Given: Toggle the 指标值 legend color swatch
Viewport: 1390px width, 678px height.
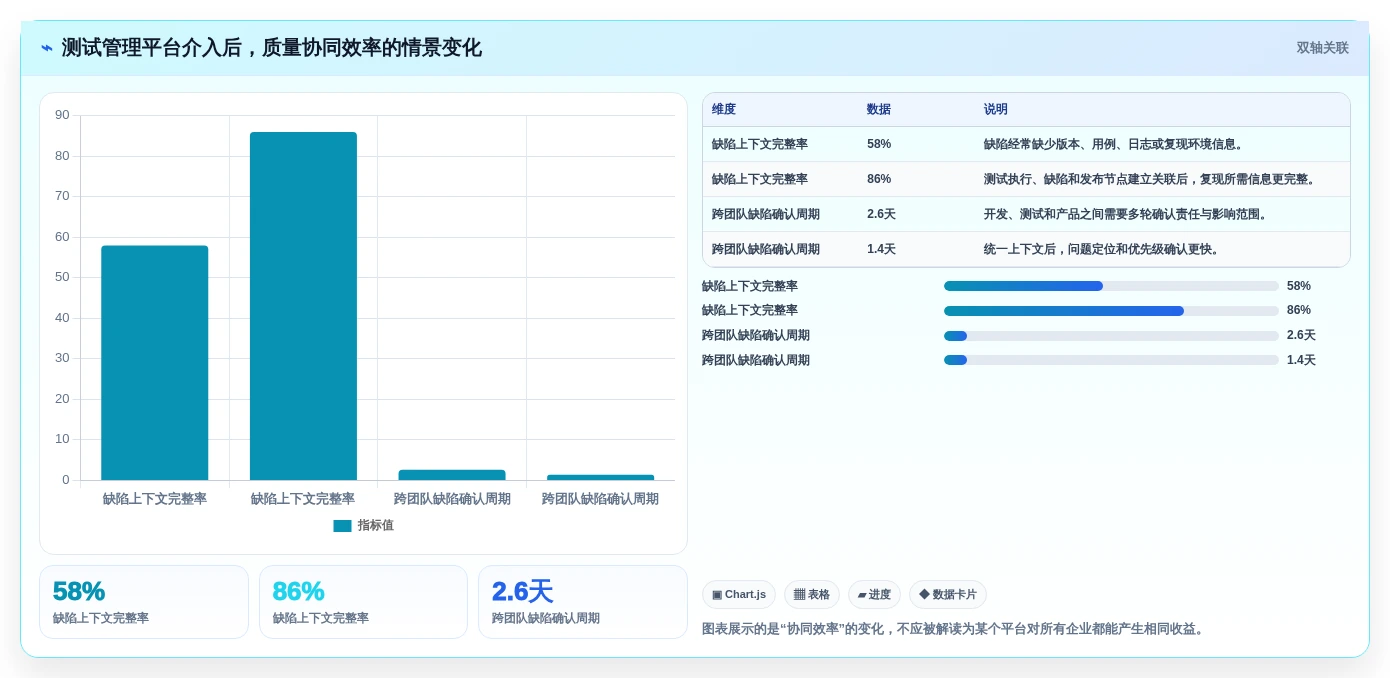Looking at the screenshot, I should pyautogui.click(x=342, y=526).
